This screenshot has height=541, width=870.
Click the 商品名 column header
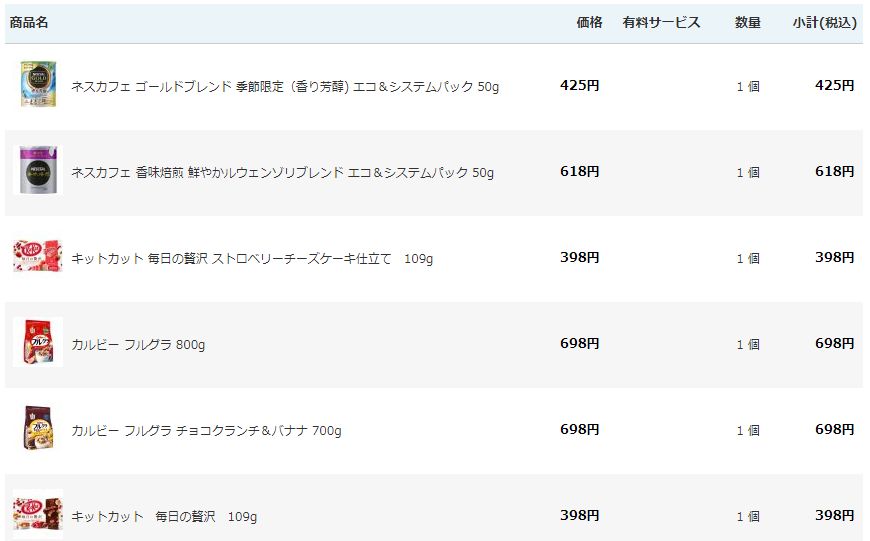click(29, 22)
